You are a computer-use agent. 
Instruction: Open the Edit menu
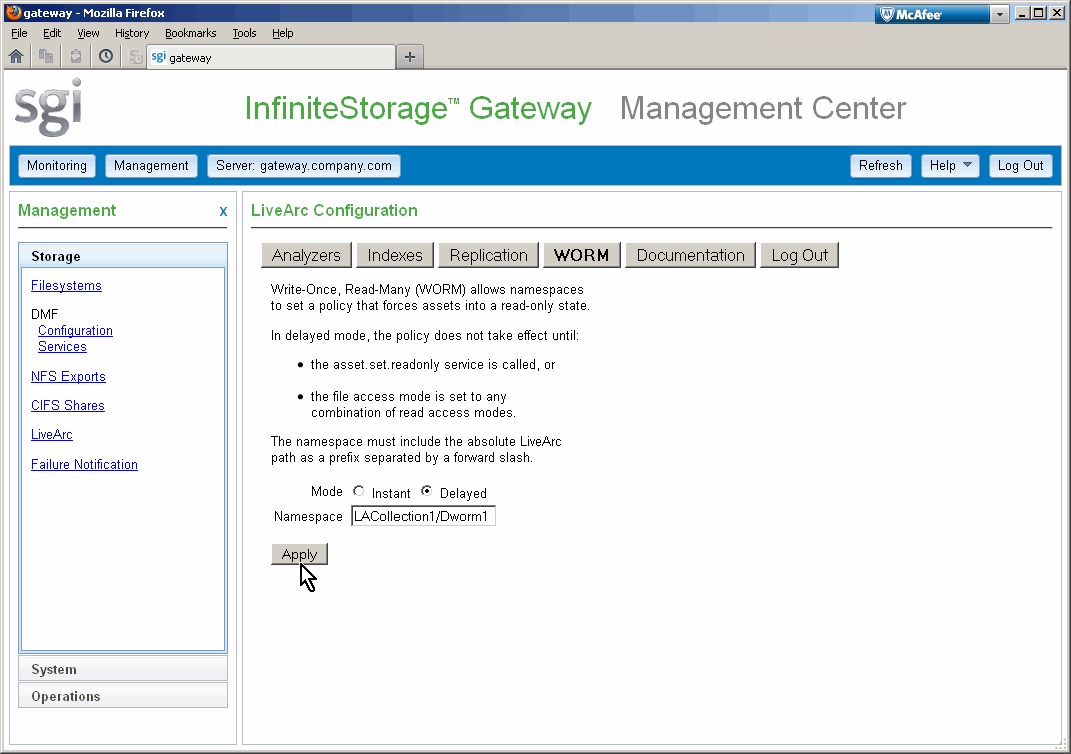coord(52,33)
